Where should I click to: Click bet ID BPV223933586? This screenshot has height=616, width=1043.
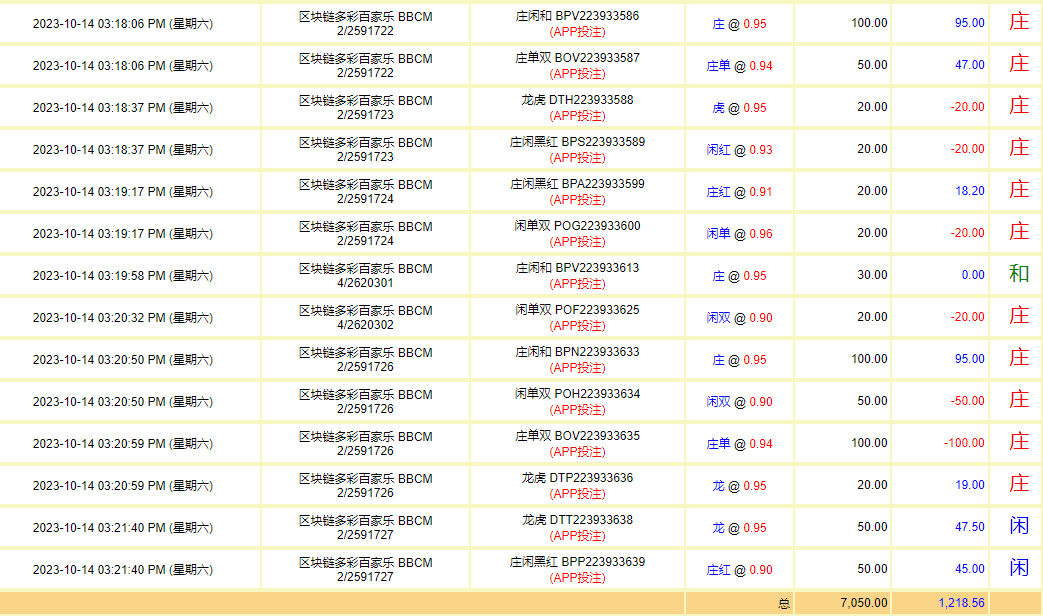click(x=577, y=16)
